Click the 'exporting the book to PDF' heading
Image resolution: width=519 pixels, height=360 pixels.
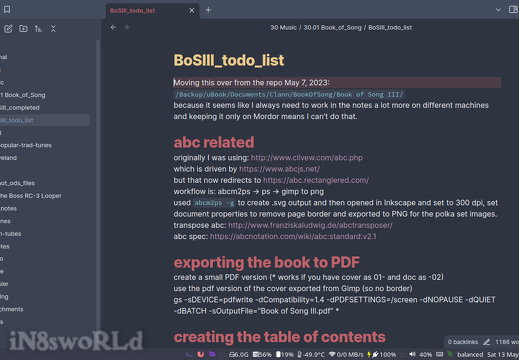click(x=266, y=263)
